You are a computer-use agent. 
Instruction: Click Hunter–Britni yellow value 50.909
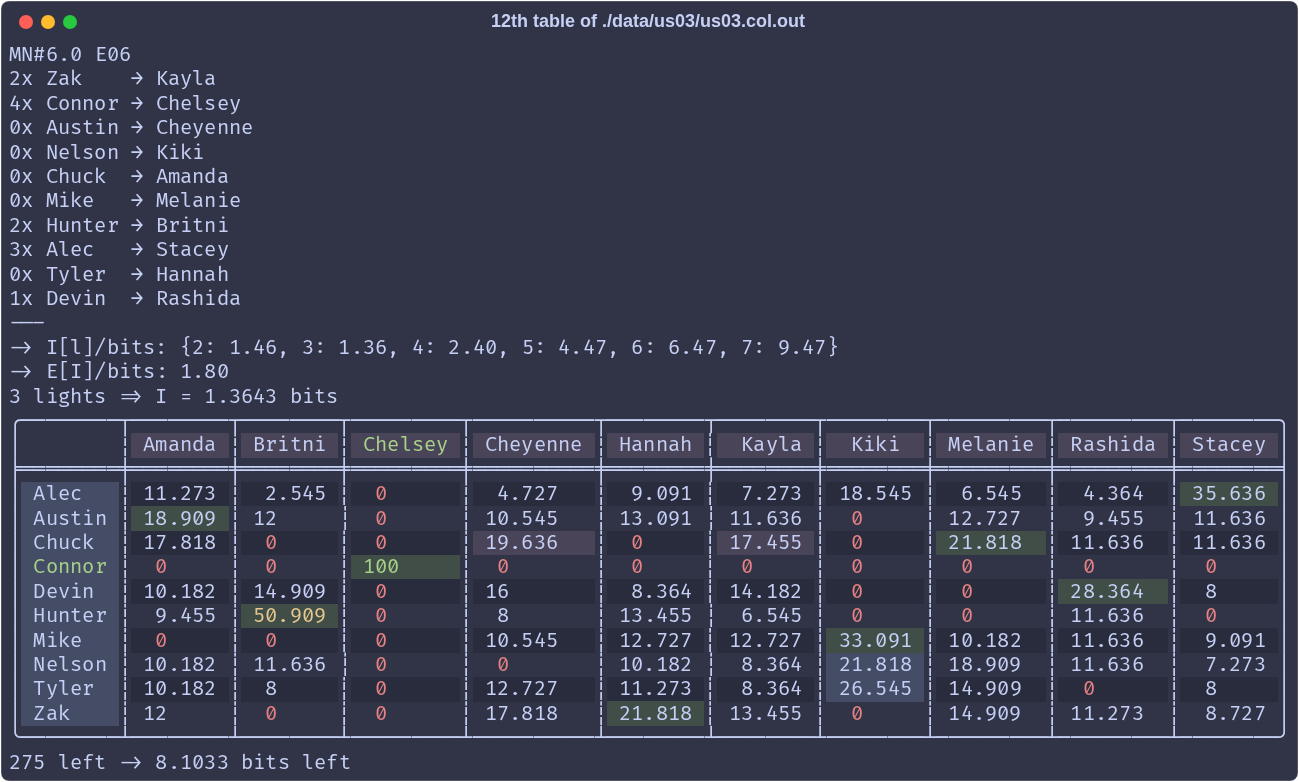[x=290, y=616]
